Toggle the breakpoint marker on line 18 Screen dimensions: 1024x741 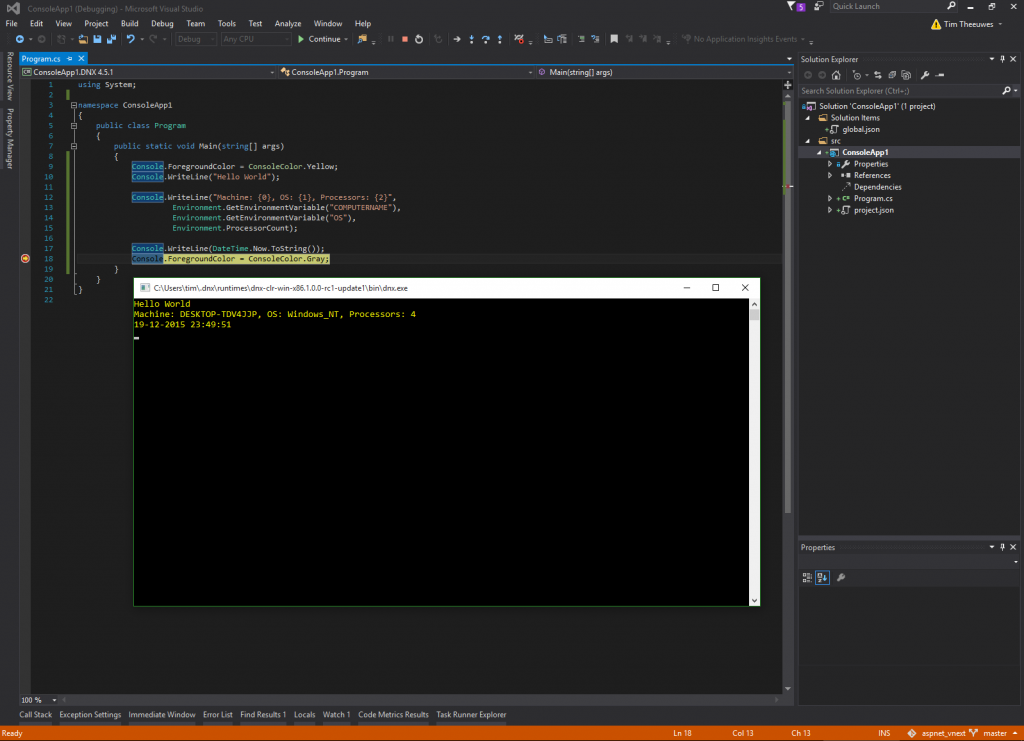pos(25,258)
